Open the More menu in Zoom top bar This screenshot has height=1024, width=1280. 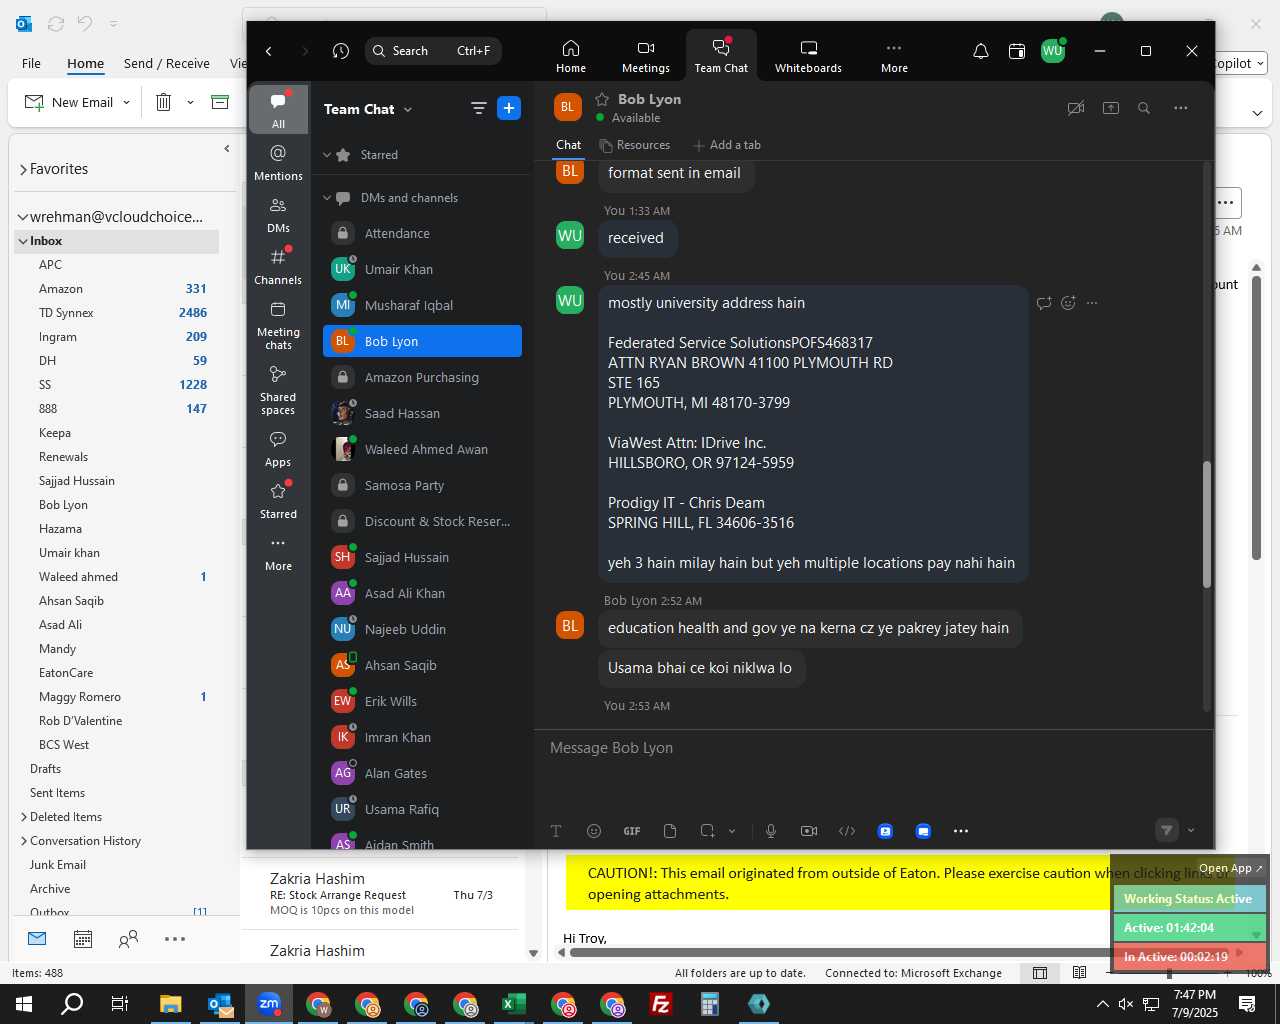[x=894, y=56]
